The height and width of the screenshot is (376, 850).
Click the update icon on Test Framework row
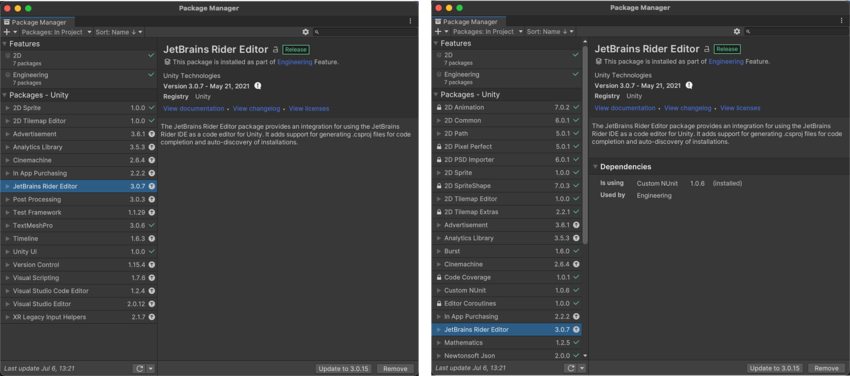[152, 212]
